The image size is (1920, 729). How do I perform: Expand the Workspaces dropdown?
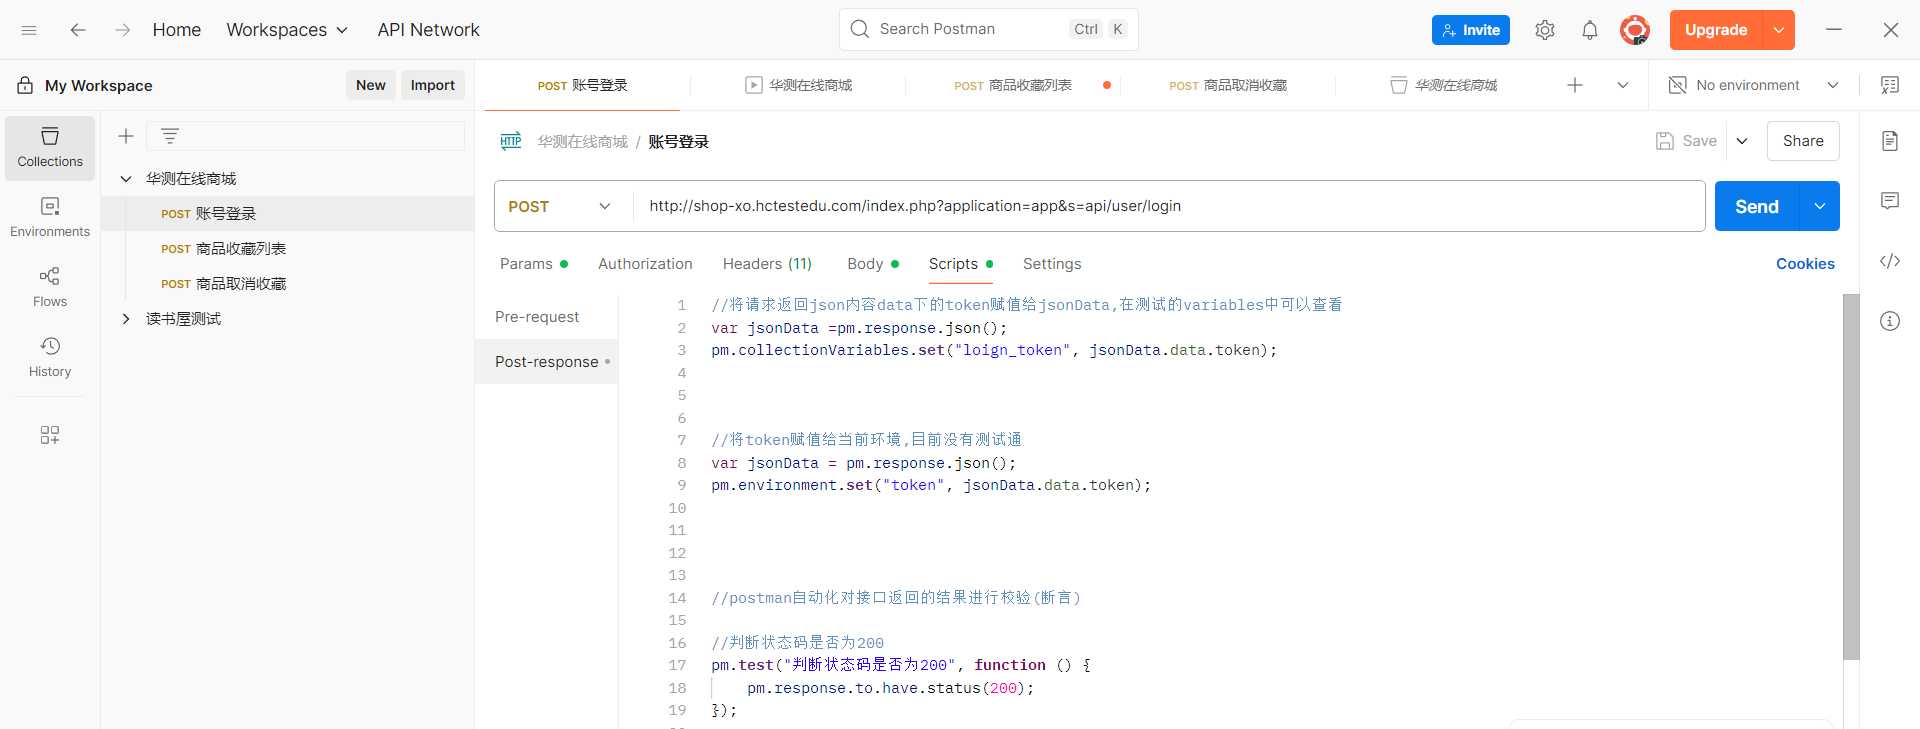287,30
